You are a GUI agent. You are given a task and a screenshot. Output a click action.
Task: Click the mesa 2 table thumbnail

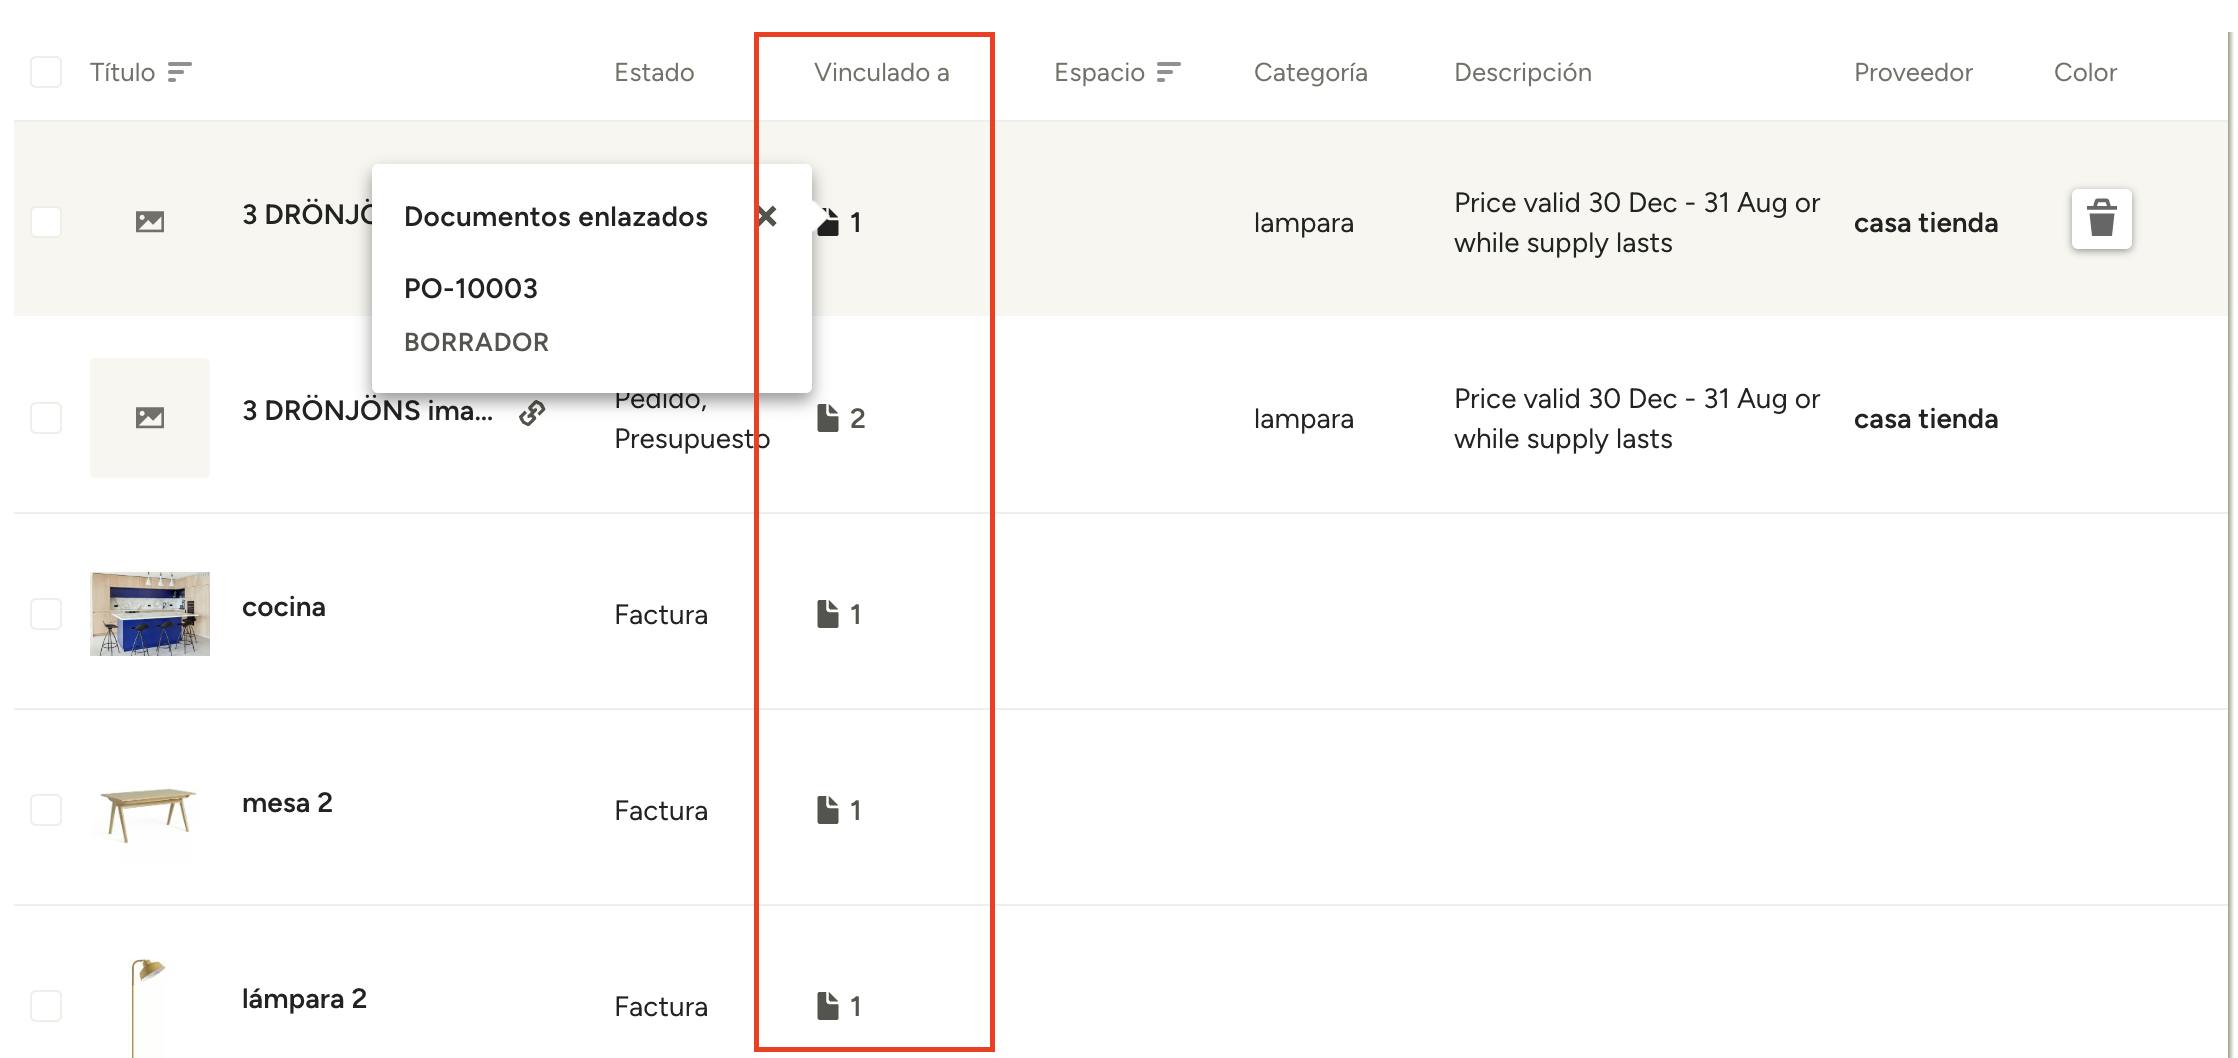[150, 812]
